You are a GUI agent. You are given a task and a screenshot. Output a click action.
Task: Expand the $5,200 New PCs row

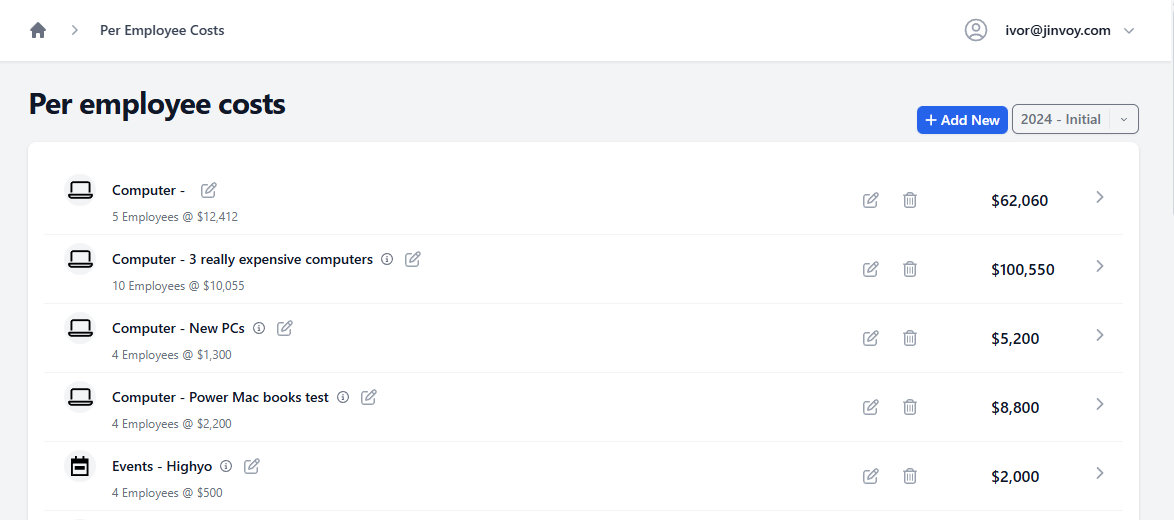click(x=1100, y=335)
